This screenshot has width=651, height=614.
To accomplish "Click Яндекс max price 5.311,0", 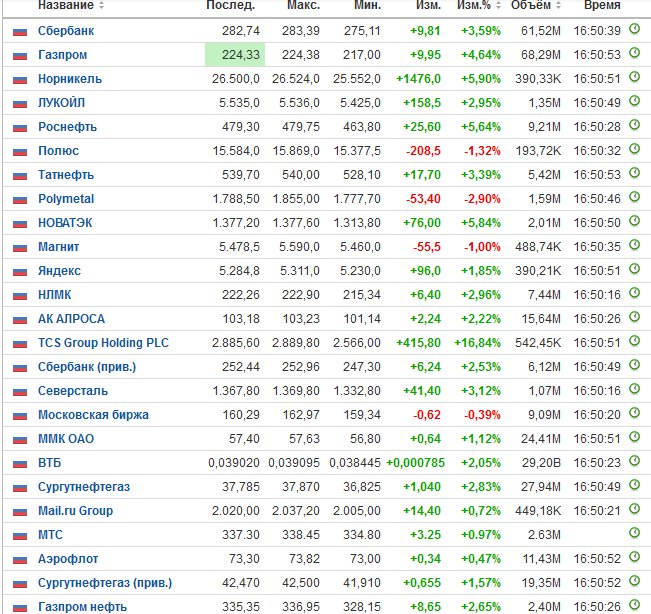I will [x=300, y=271].
